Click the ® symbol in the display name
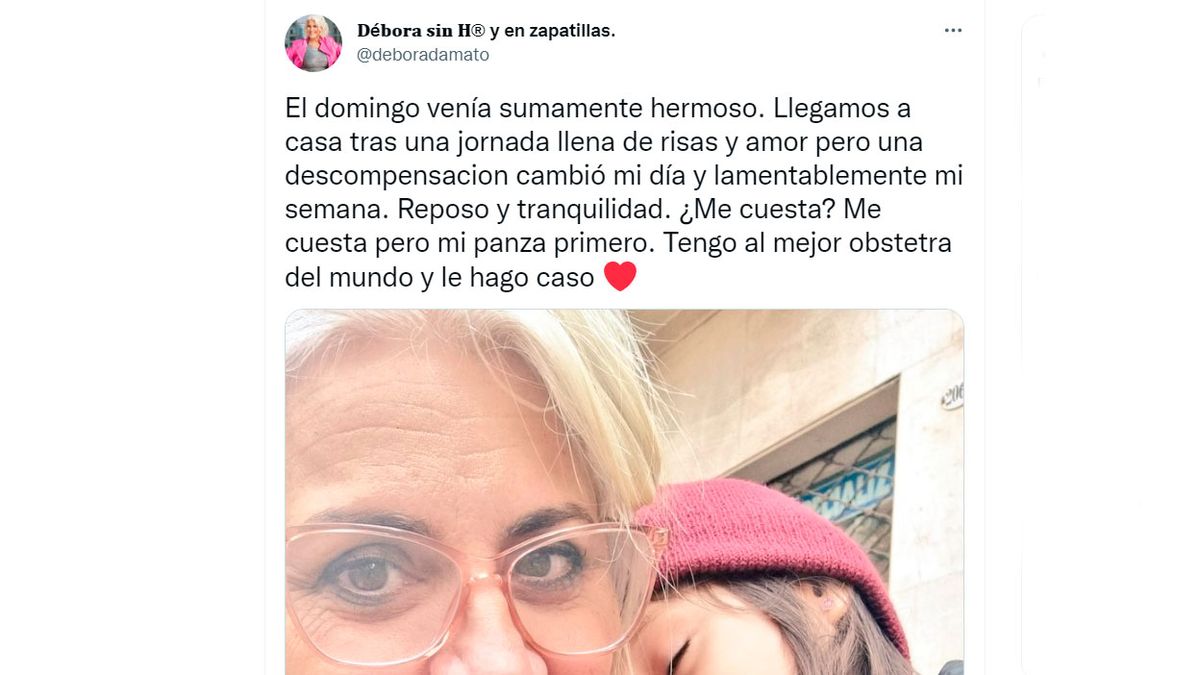1200x675 pixels. tap(477, 30)
